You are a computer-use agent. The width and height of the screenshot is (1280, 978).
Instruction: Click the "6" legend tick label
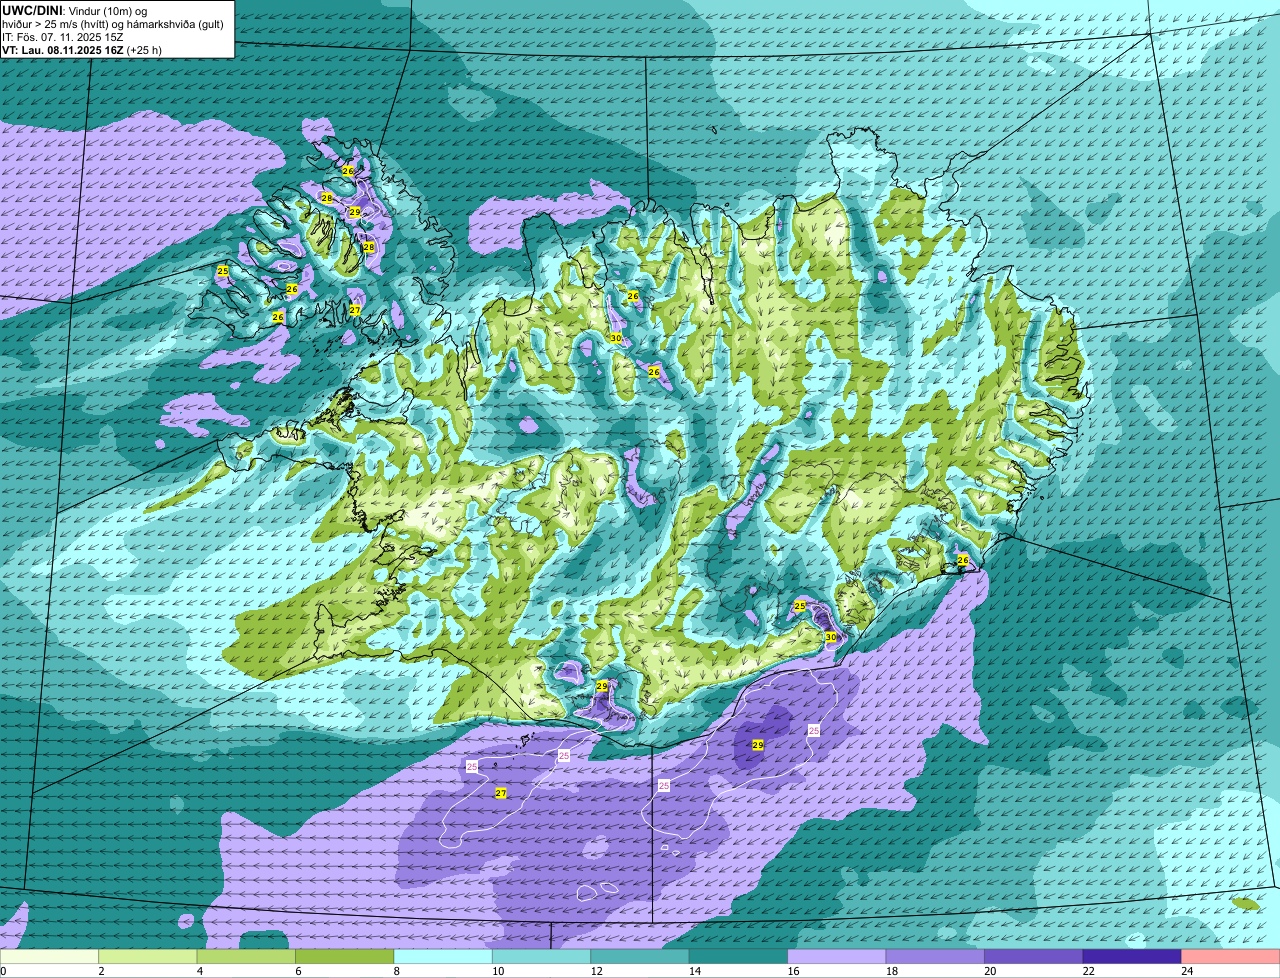pos(296,971)
